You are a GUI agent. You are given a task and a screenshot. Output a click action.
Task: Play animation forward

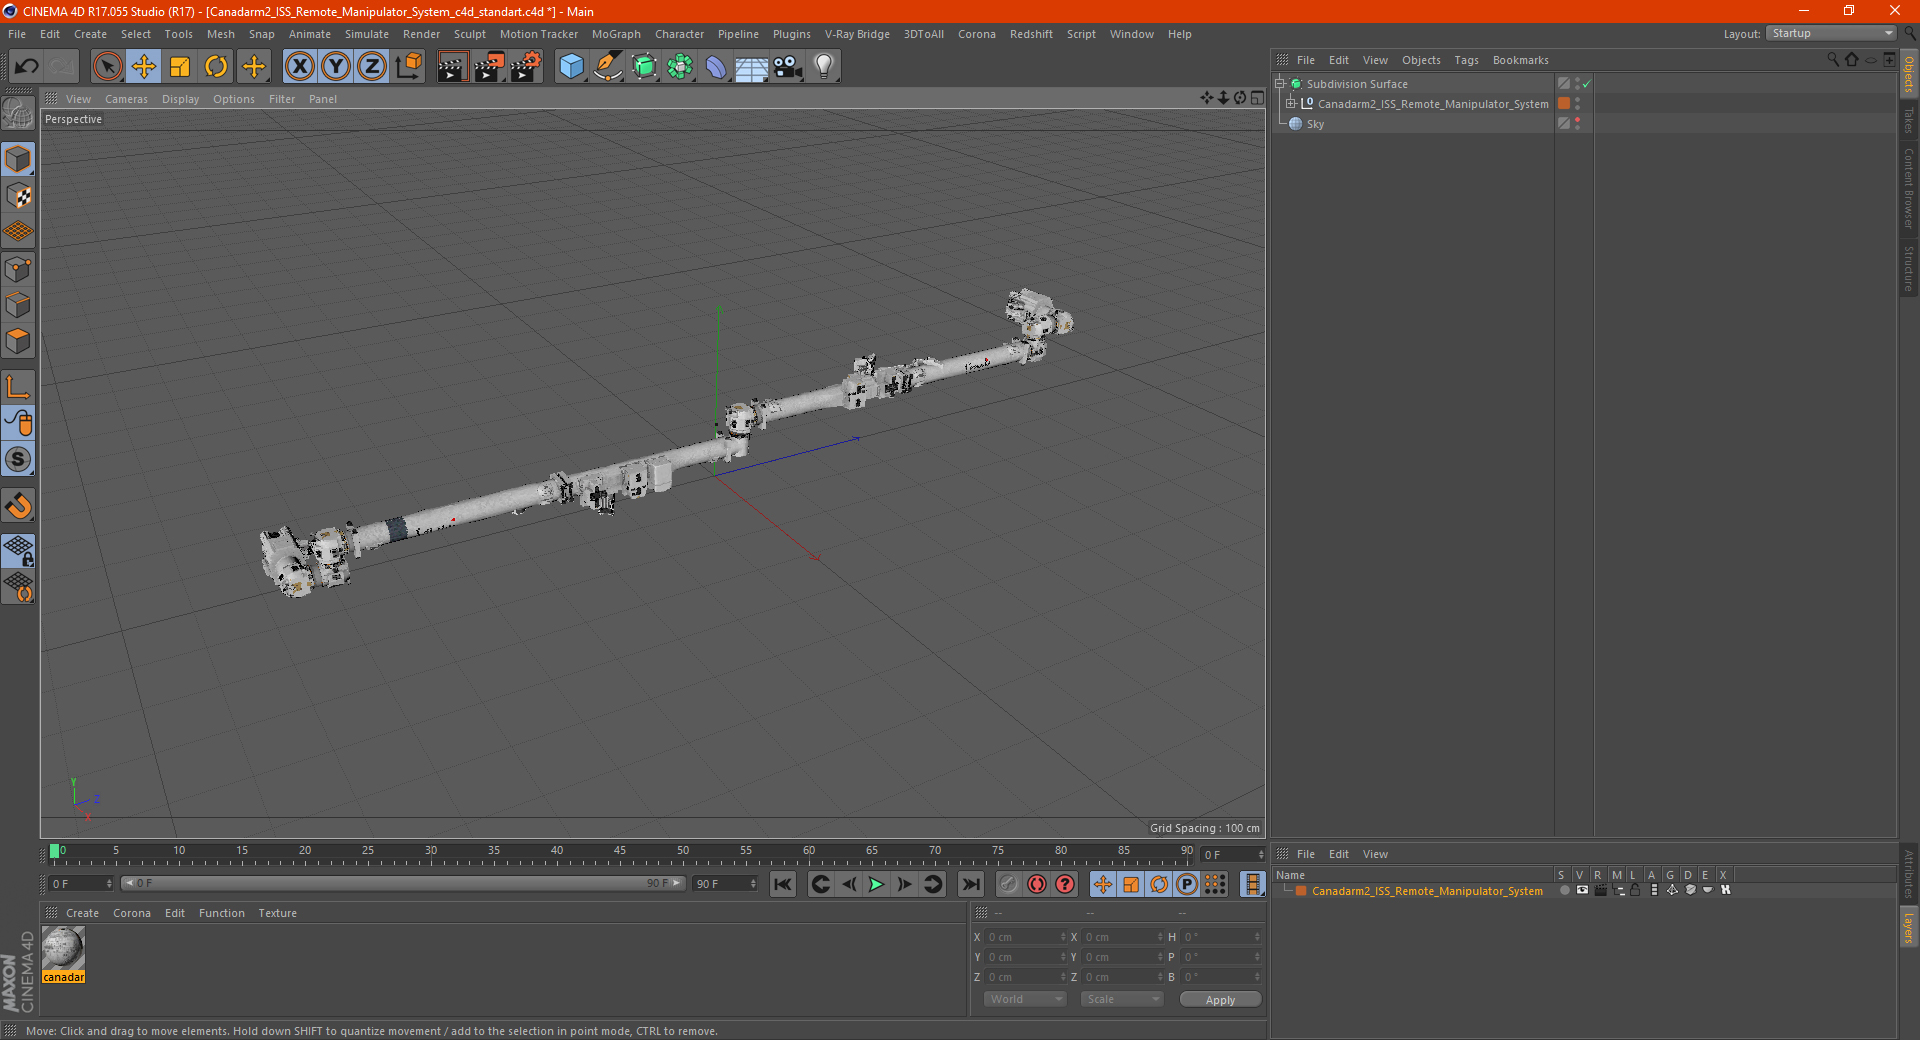[x=876, y=884]
